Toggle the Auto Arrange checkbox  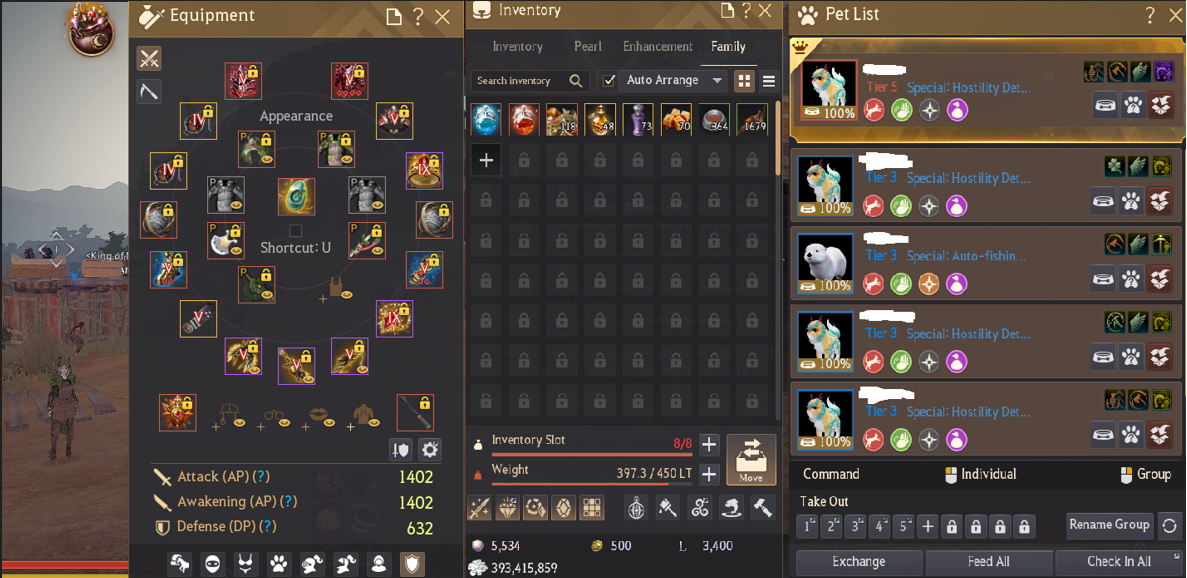pos(608,80)
